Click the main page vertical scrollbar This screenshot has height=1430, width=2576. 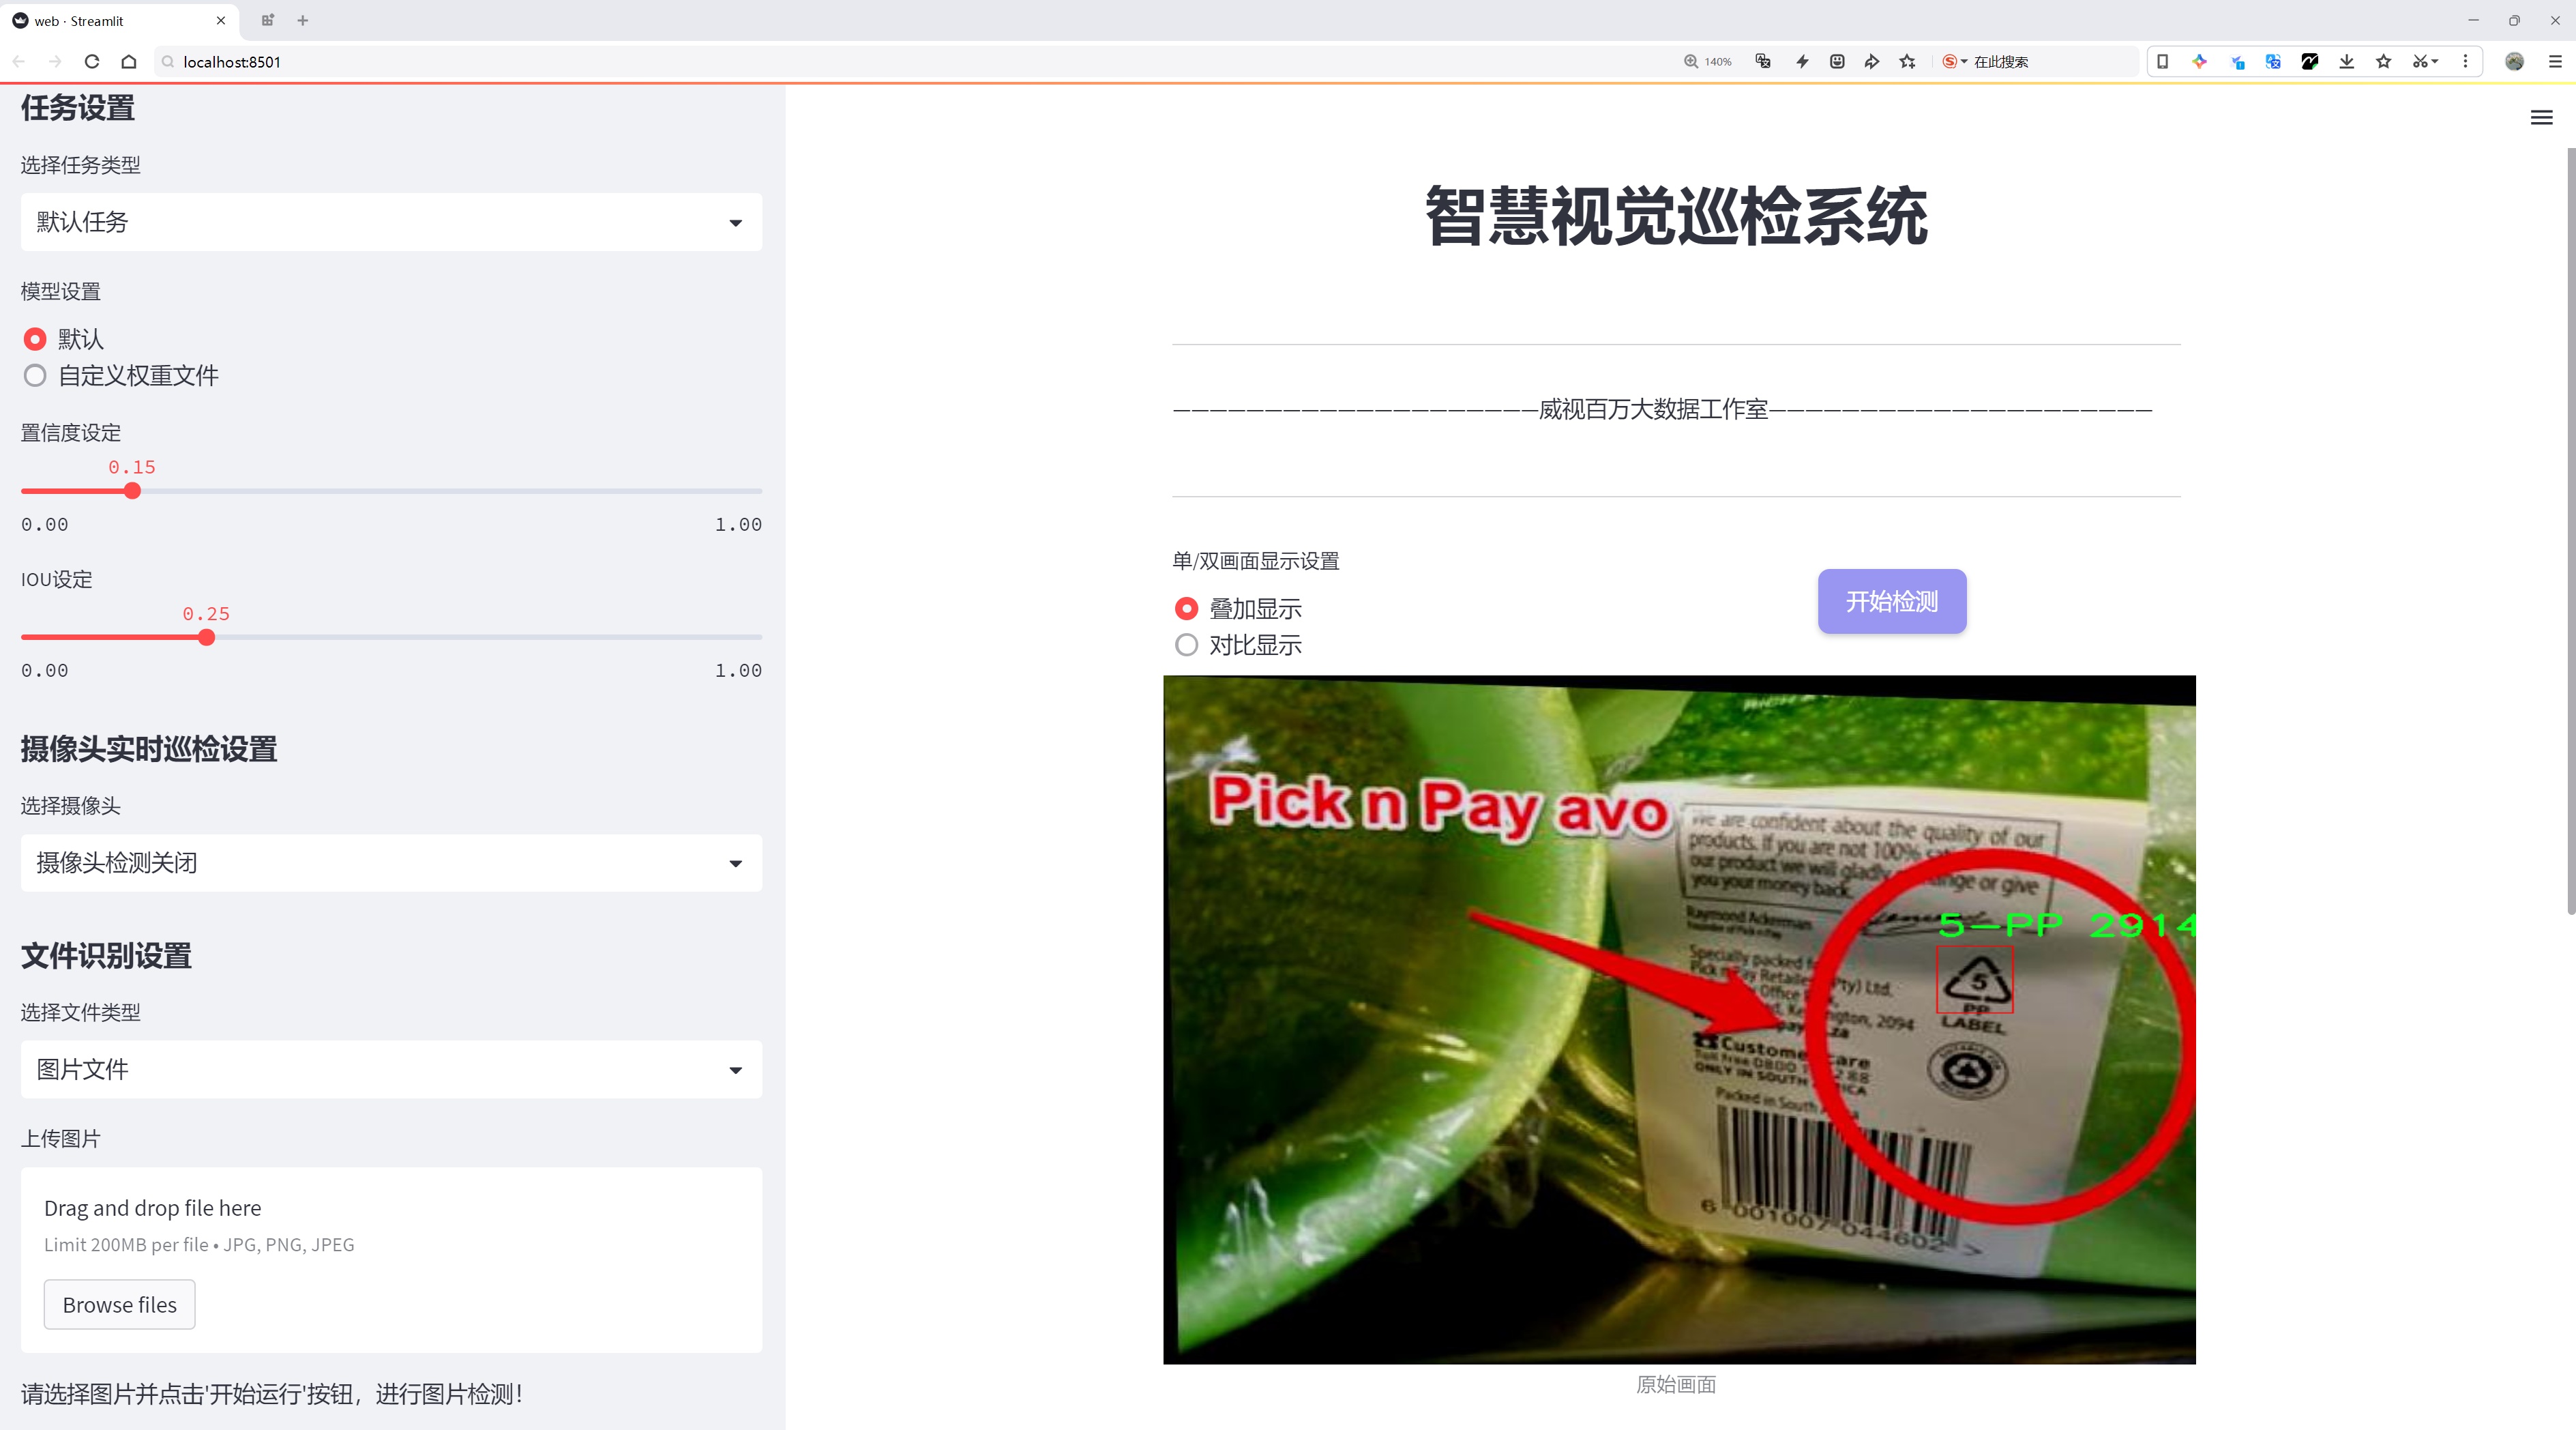point(2570,530)
